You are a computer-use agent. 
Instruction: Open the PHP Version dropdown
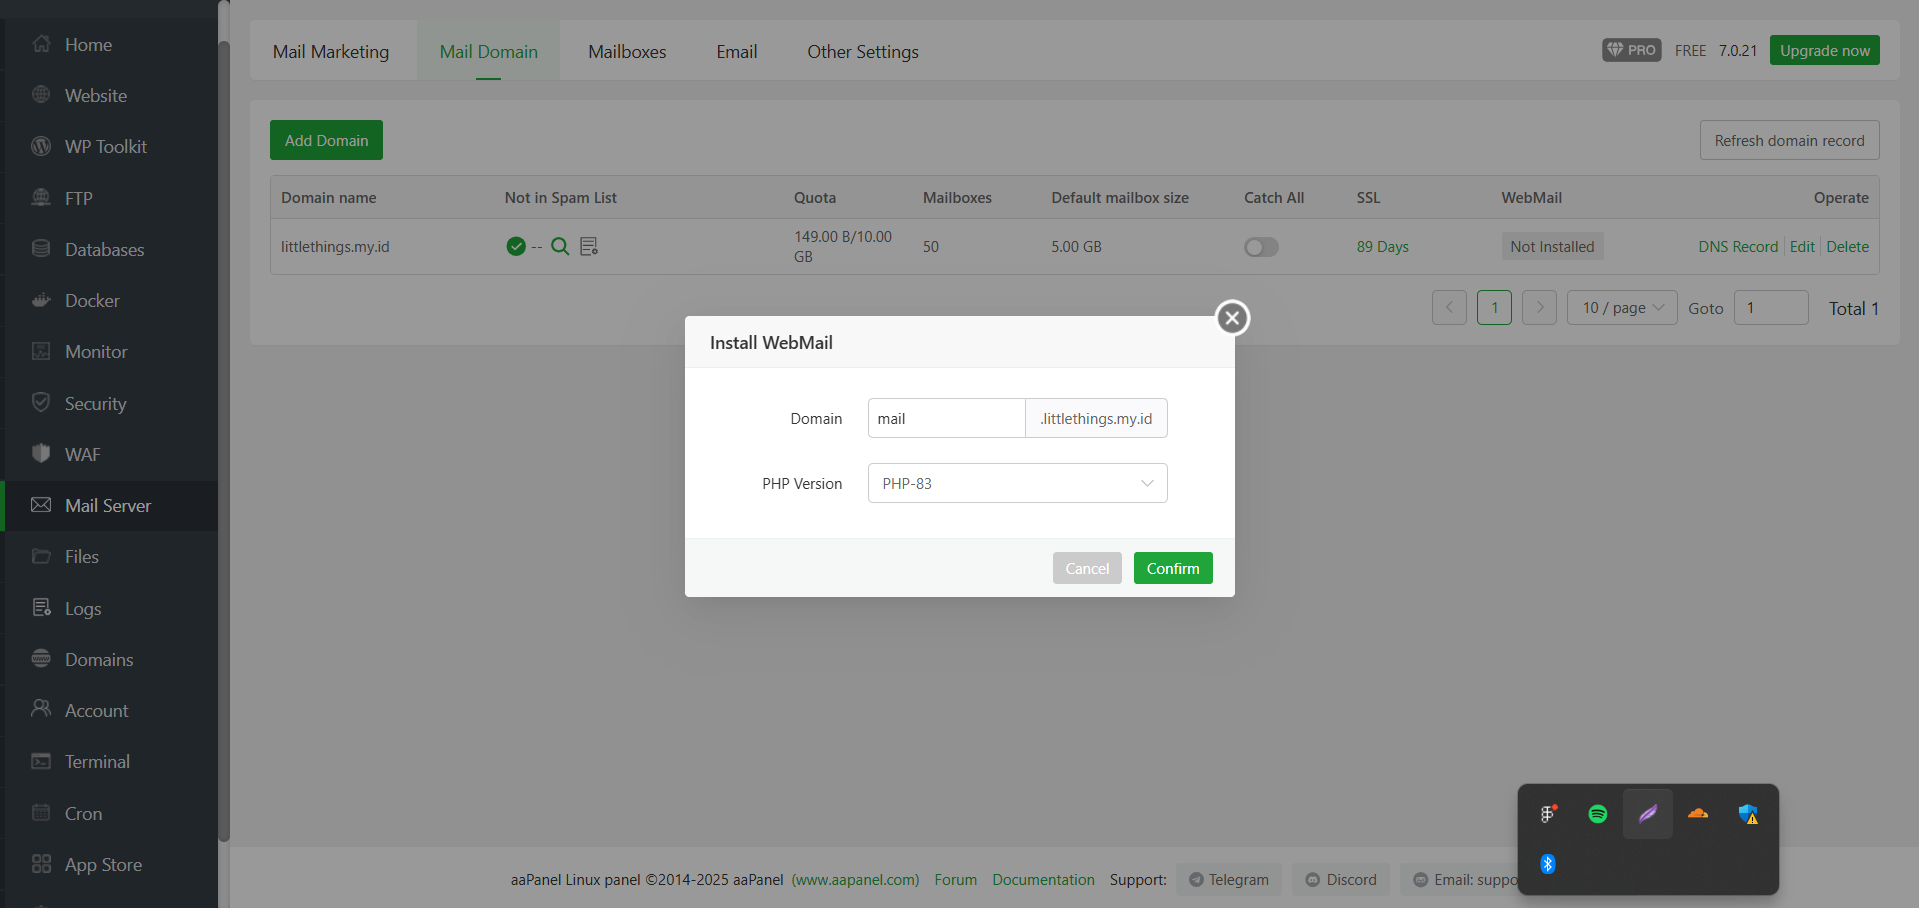1017,483
